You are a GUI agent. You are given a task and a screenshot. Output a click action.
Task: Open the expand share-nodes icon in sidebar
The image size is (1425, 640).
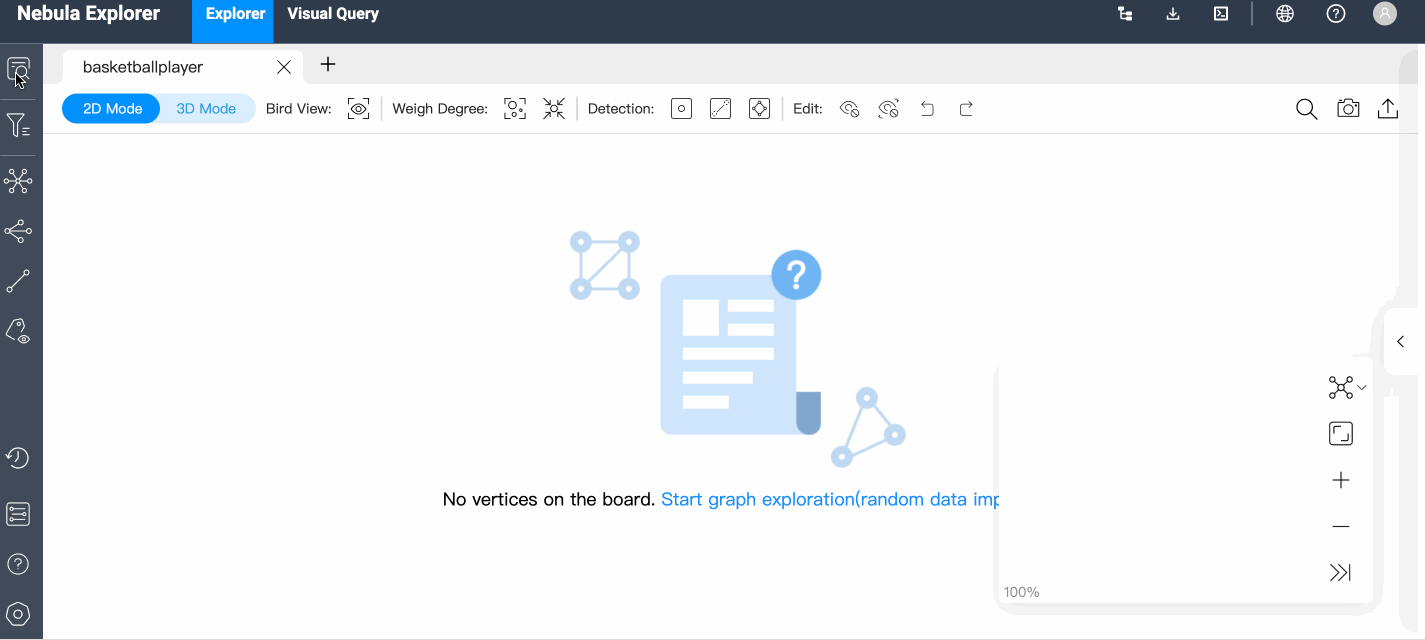pyautogui.click(x=18, y=232)
